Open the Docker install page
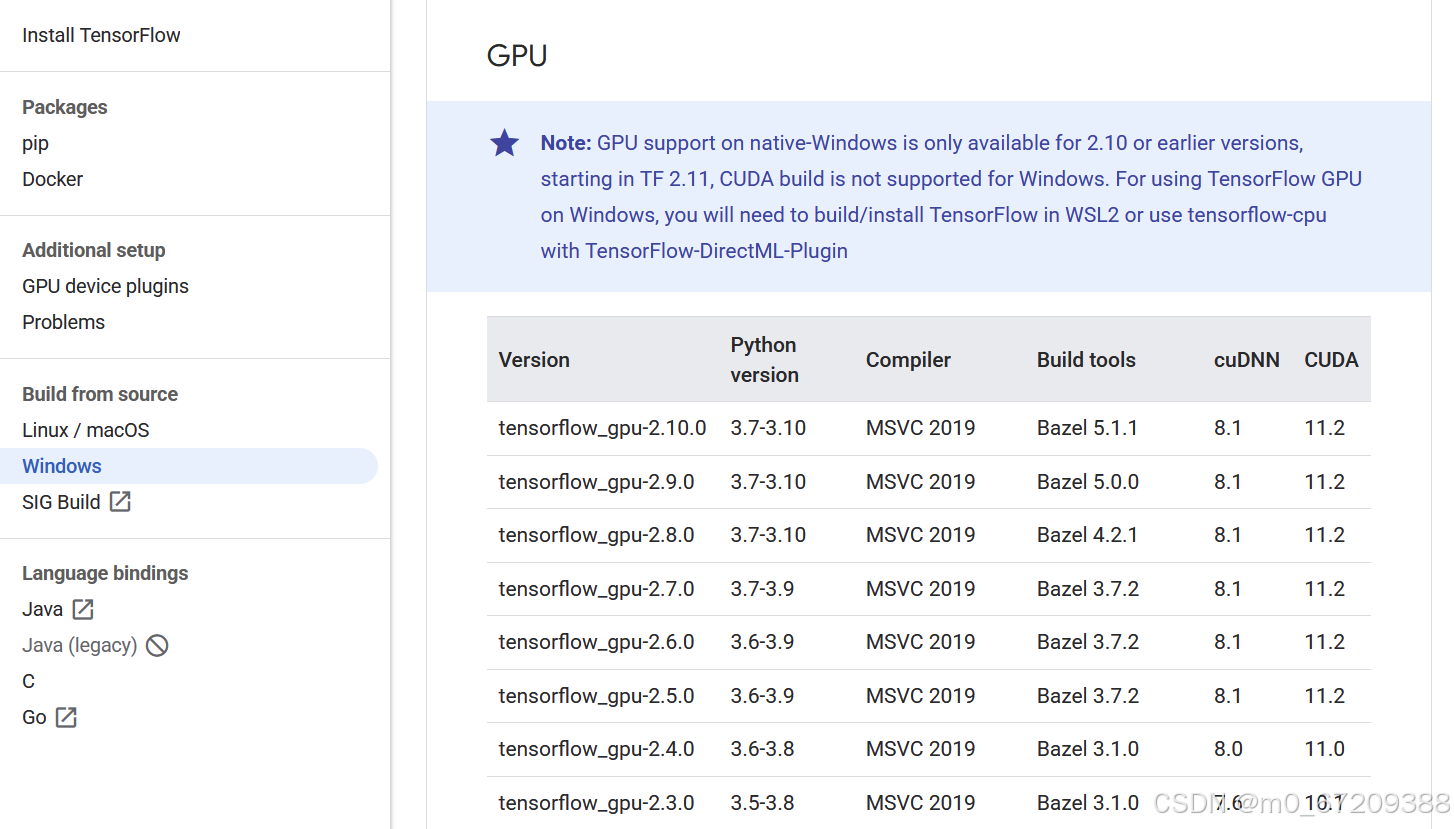This screenshot has width=1454, height=829. pos(52,179)
